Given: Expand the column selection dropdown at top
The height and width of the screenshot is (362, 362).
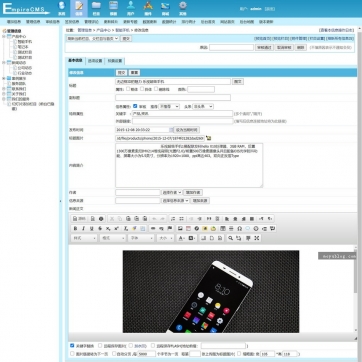Looking at the screenshot, I should (x=93, y=38).
